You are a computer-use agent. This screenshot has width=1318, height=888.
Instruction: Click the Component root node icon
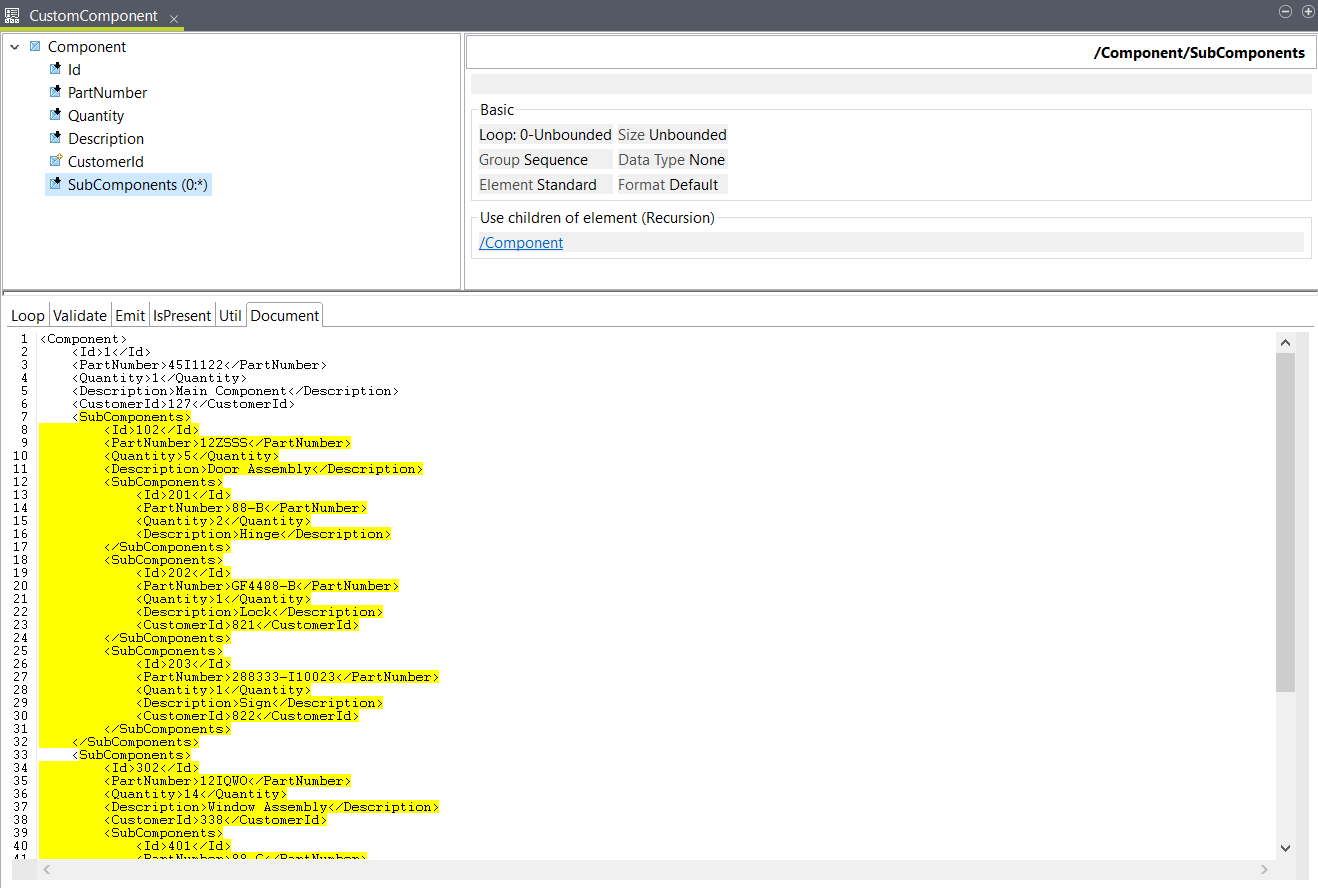pos(35,47)
